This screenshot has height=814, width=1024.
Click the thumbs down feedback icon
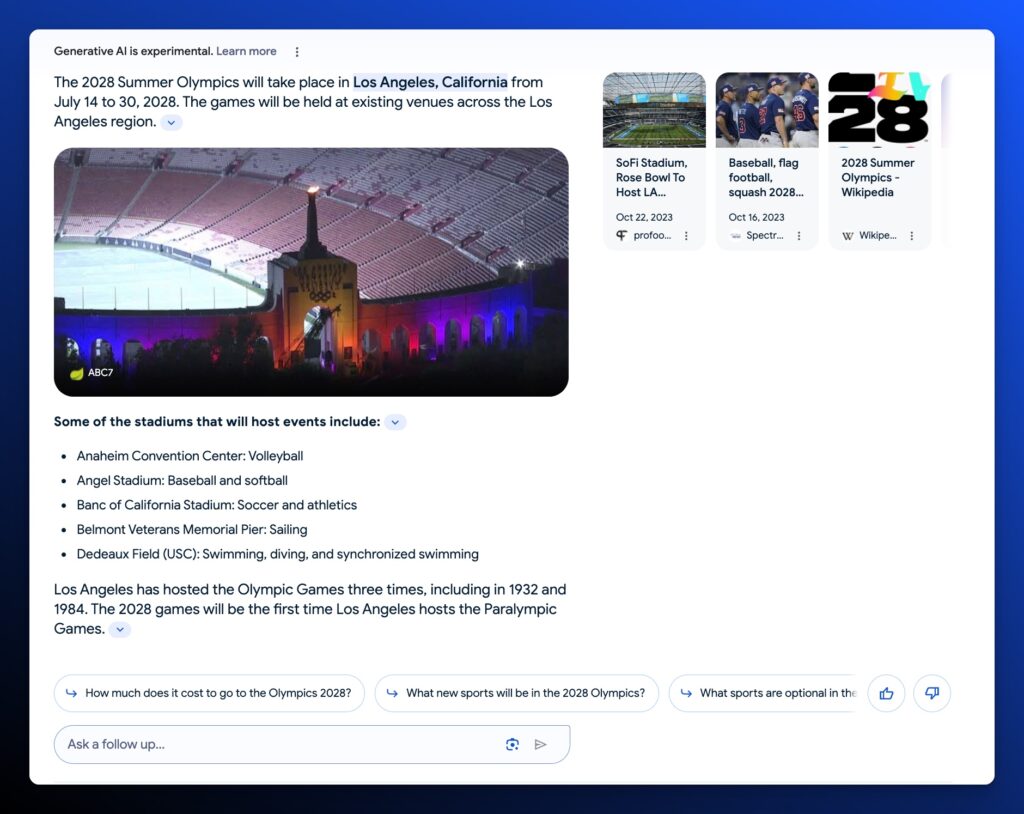pos(932,693)
